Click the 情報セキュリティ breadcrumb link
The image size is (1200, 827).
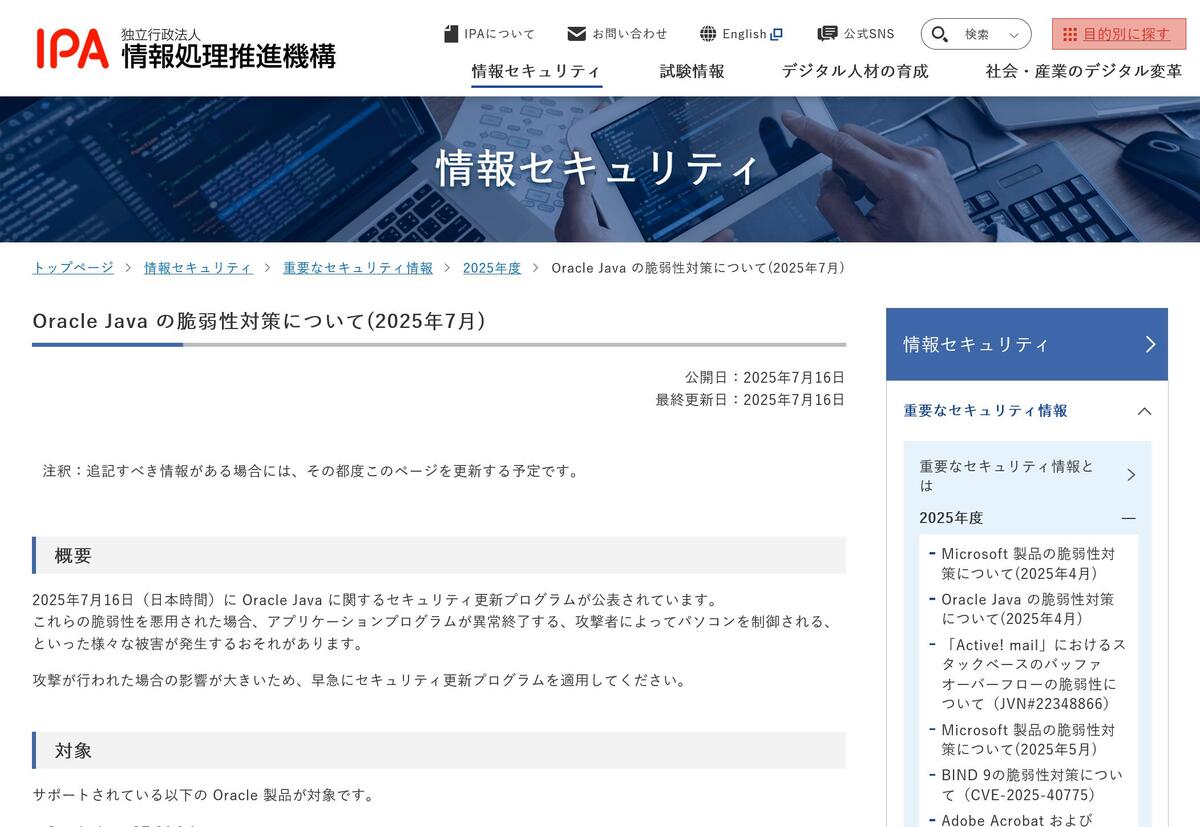(x=198, y=268)
